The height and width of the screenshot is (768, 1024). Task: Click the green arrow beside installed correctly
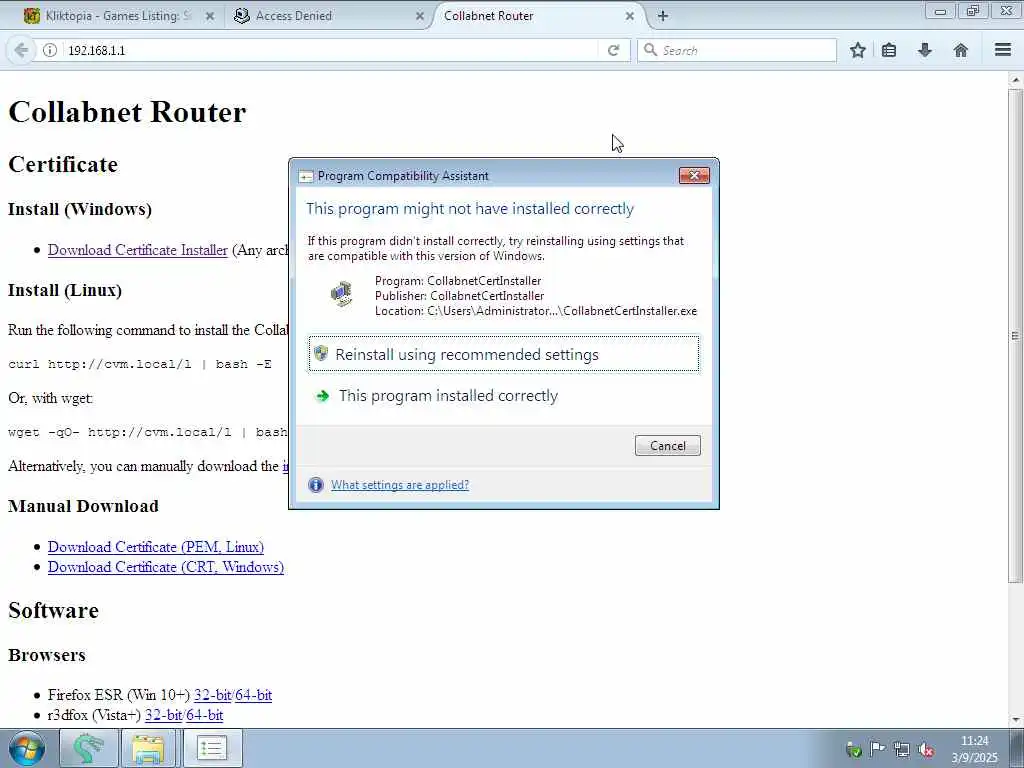click(x=322, y=396)
